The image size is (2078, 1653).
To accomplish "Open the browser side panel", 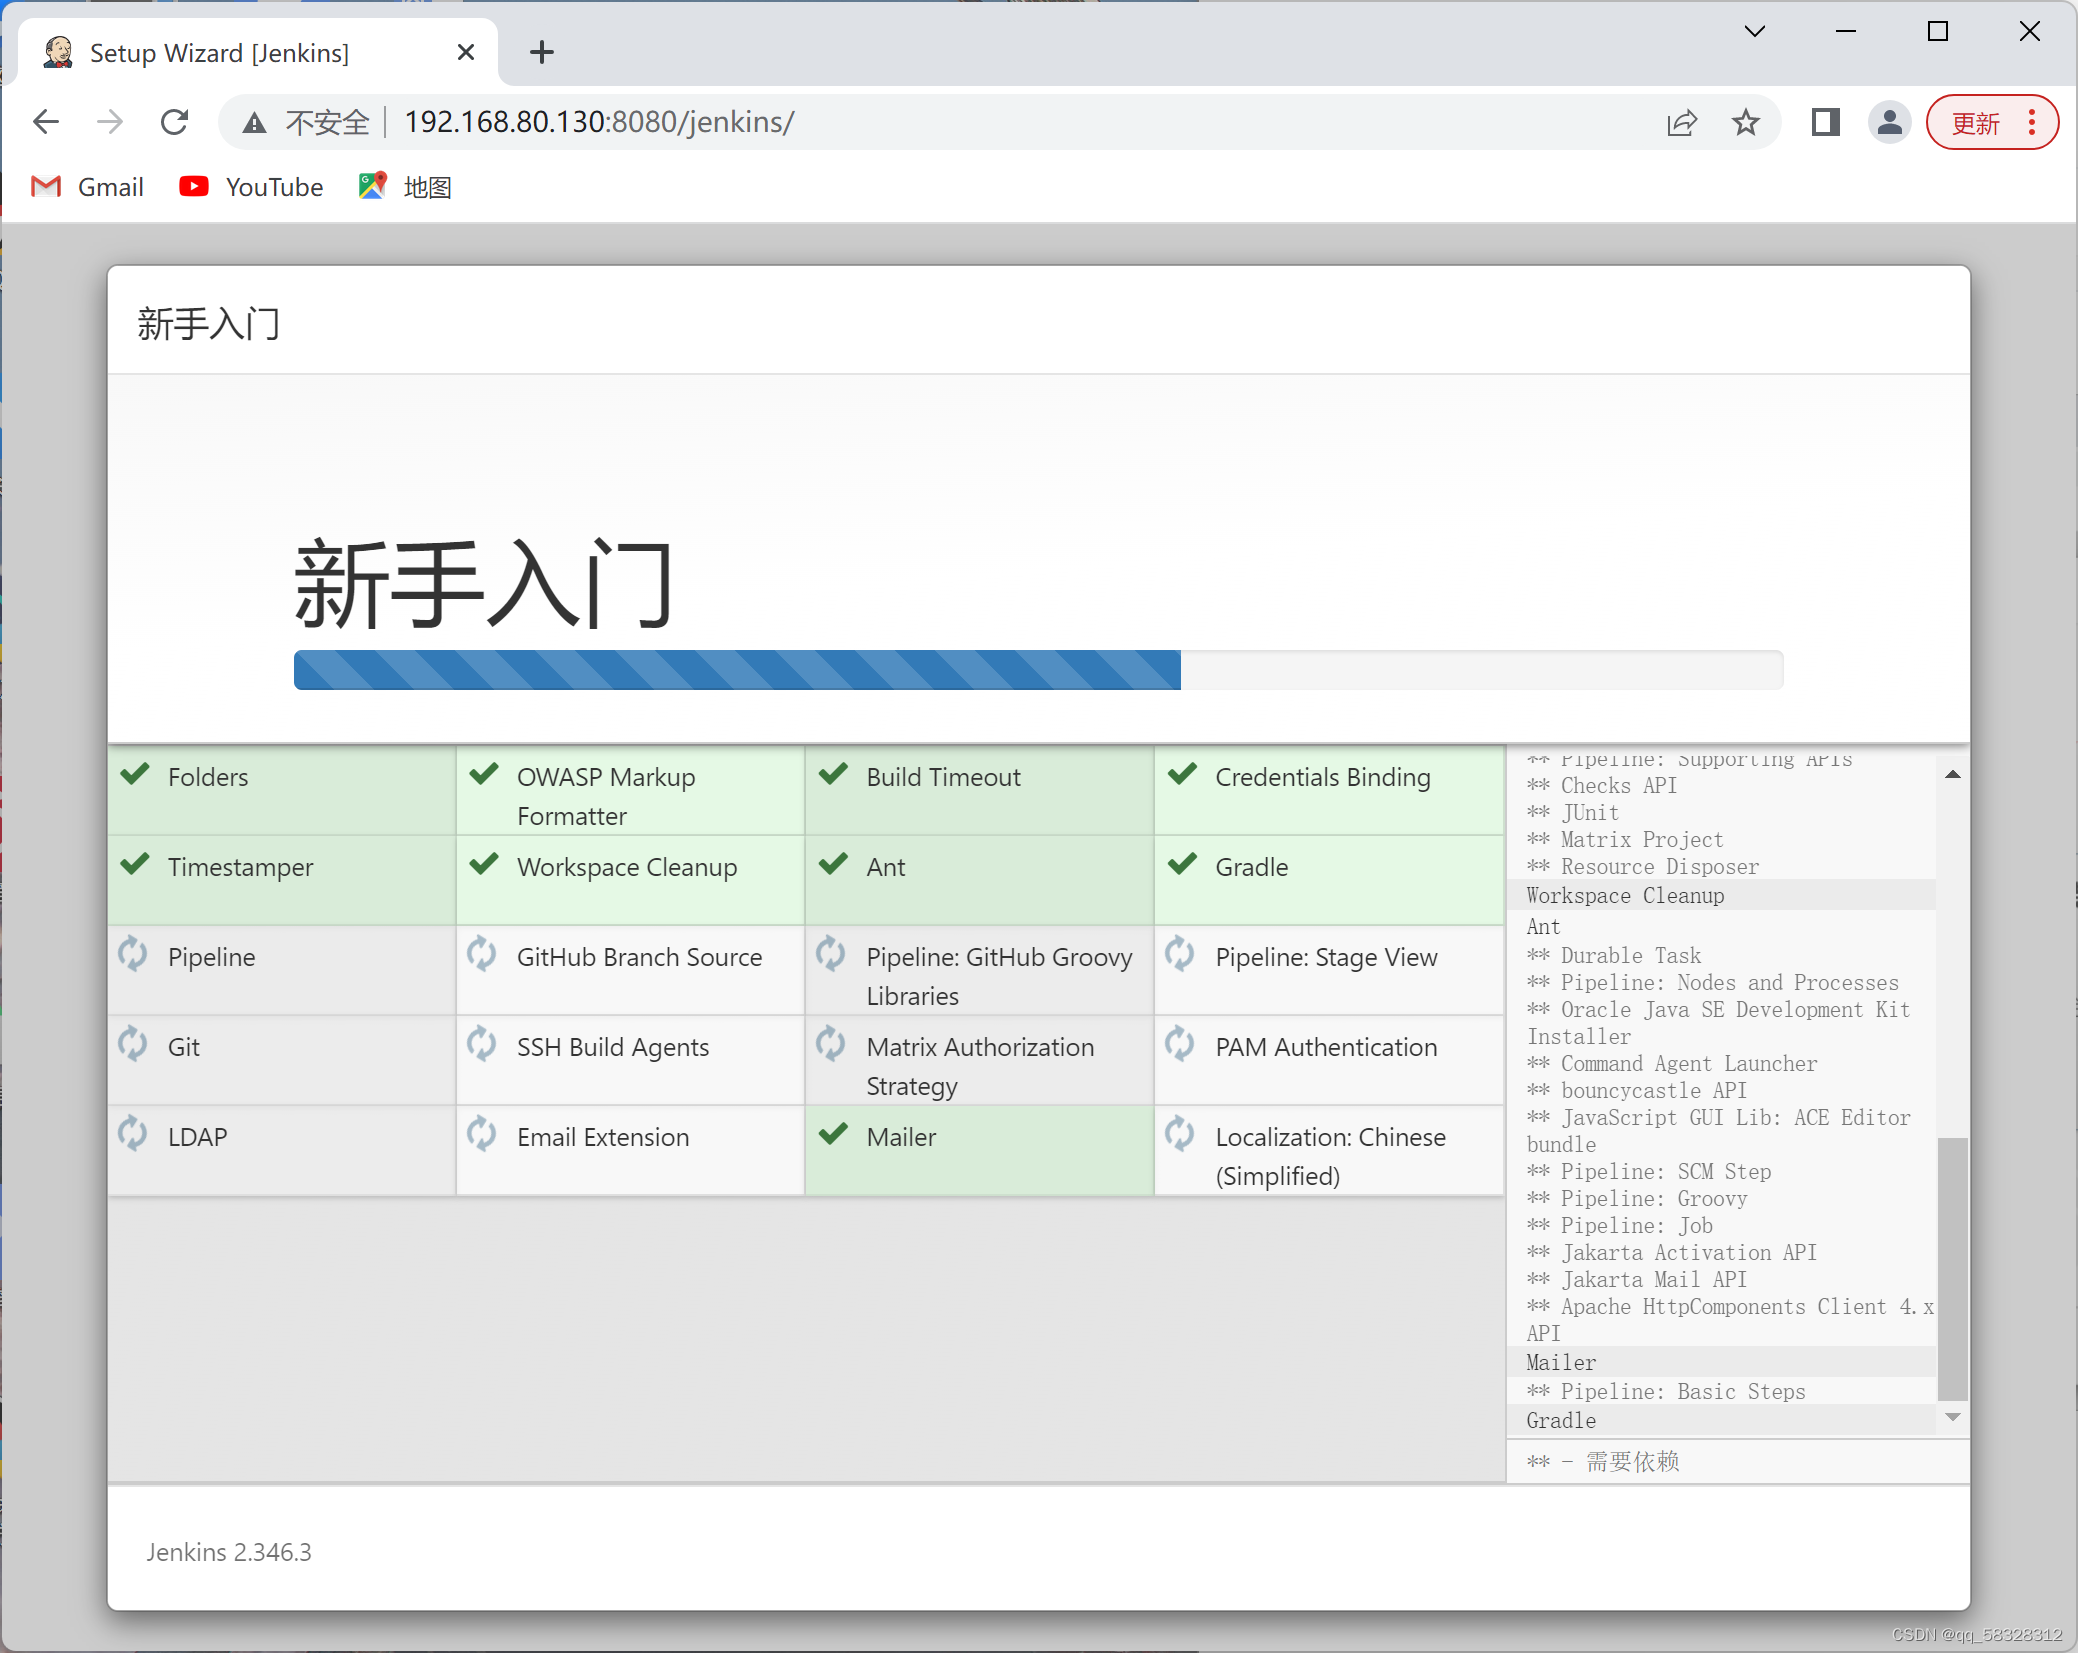I will tap(1825, 122).
